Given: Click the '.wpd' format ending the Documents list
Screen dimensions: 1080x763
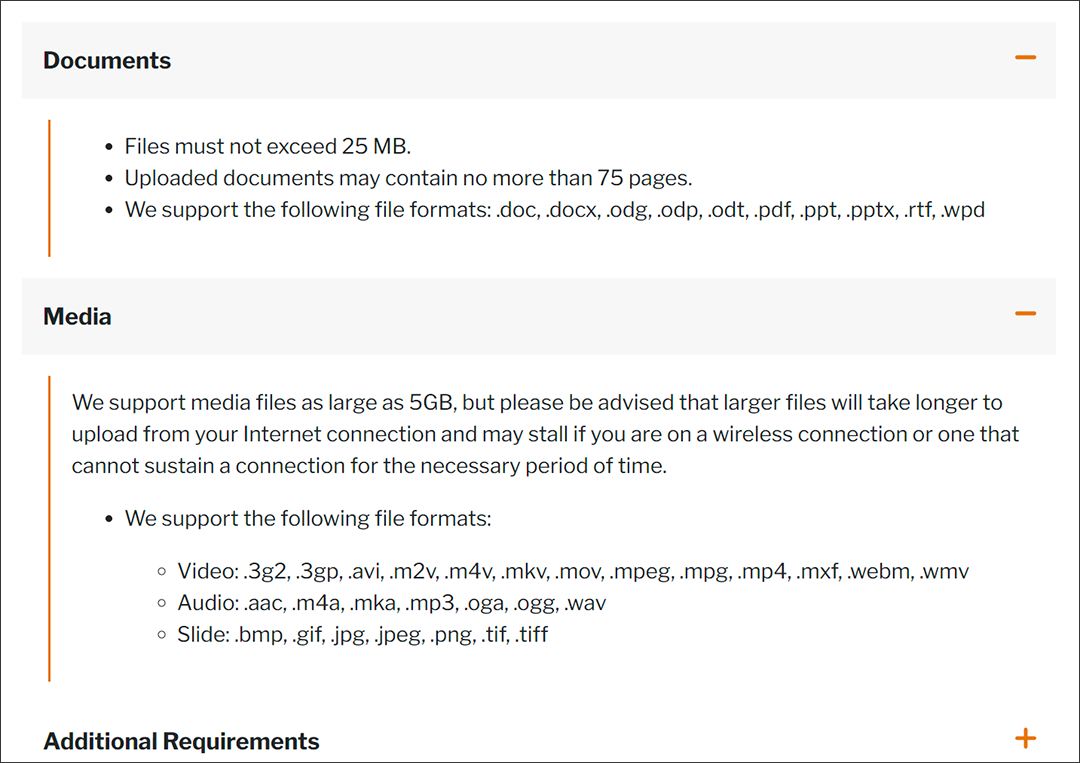Looking at the screenshot, I should pos(963,210).
